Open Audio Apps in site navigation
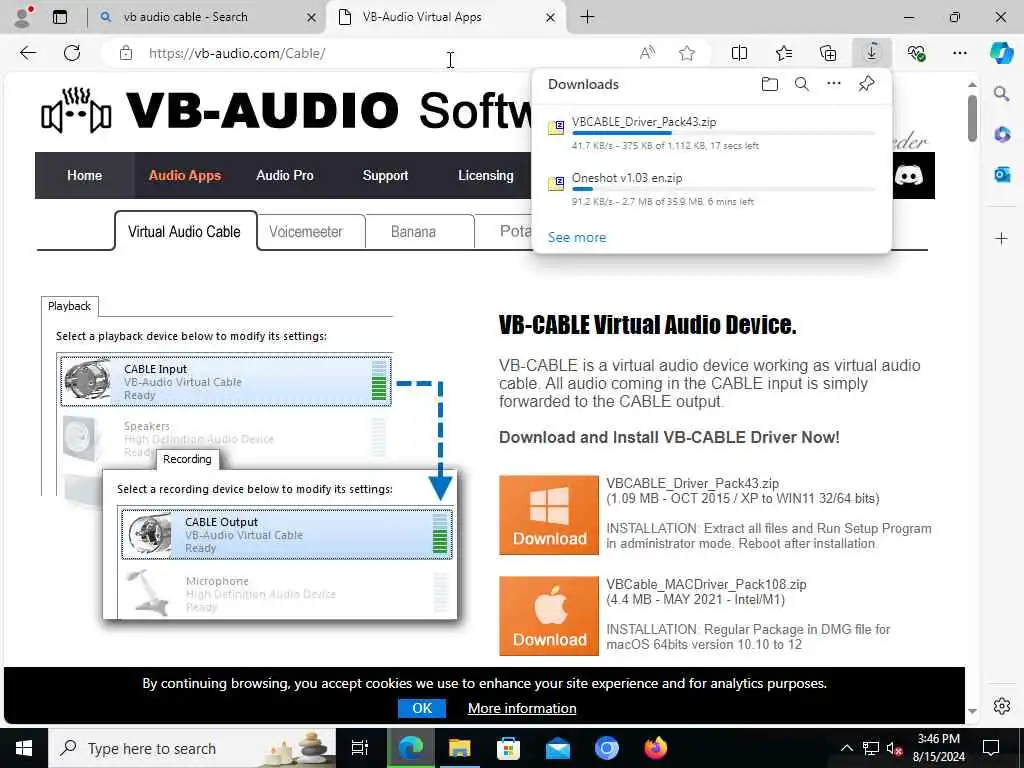This screenshot has height=768, width=1024. [x=185, y=175]
